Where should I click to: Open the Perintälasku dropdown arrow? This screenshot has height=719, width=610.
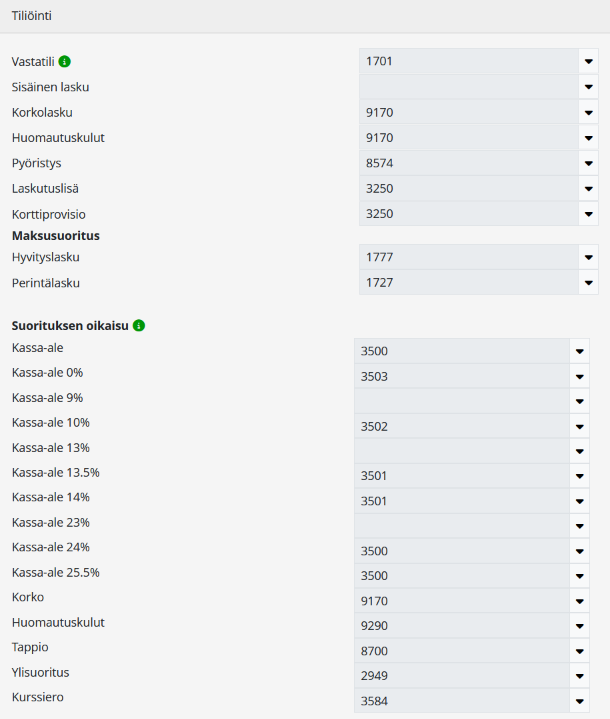588,283
